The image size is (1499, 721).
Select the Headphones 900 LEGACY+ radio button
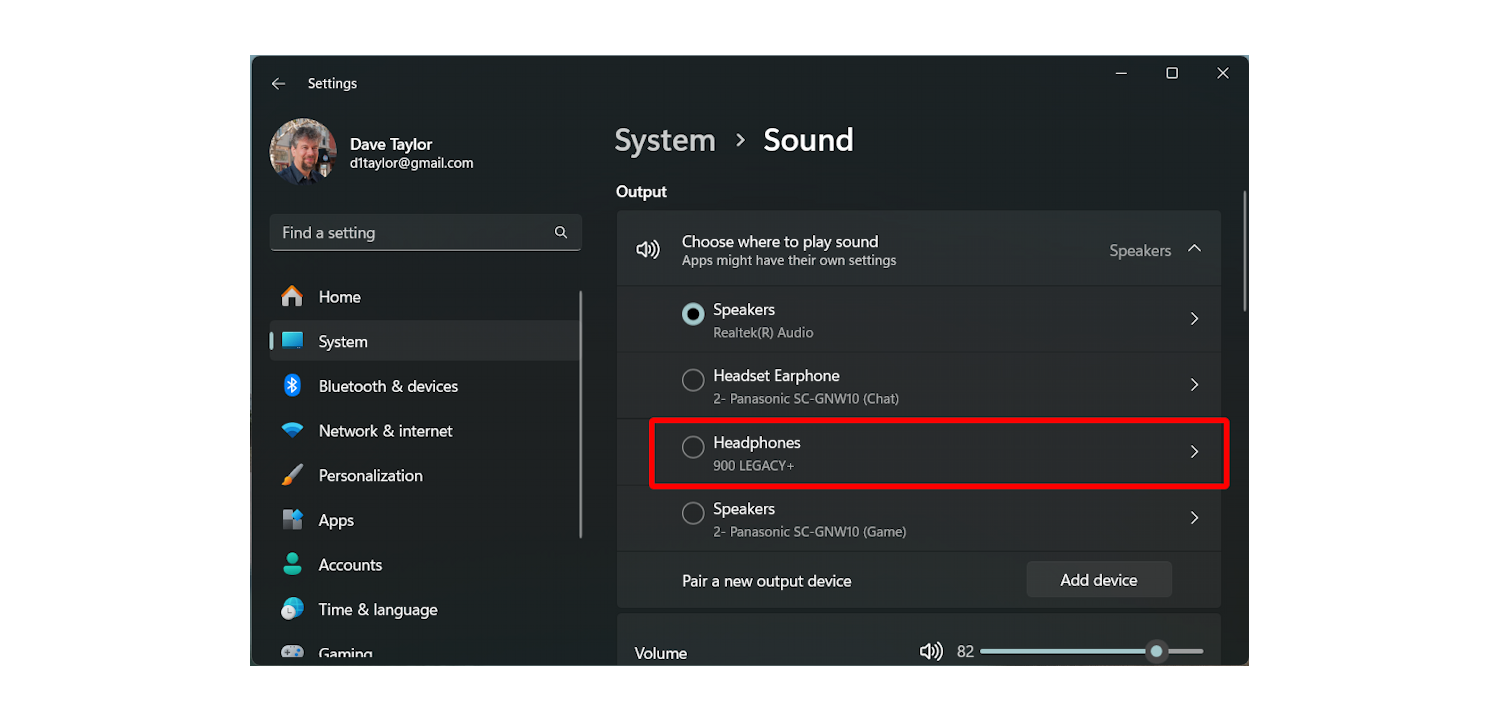point(692,446)
